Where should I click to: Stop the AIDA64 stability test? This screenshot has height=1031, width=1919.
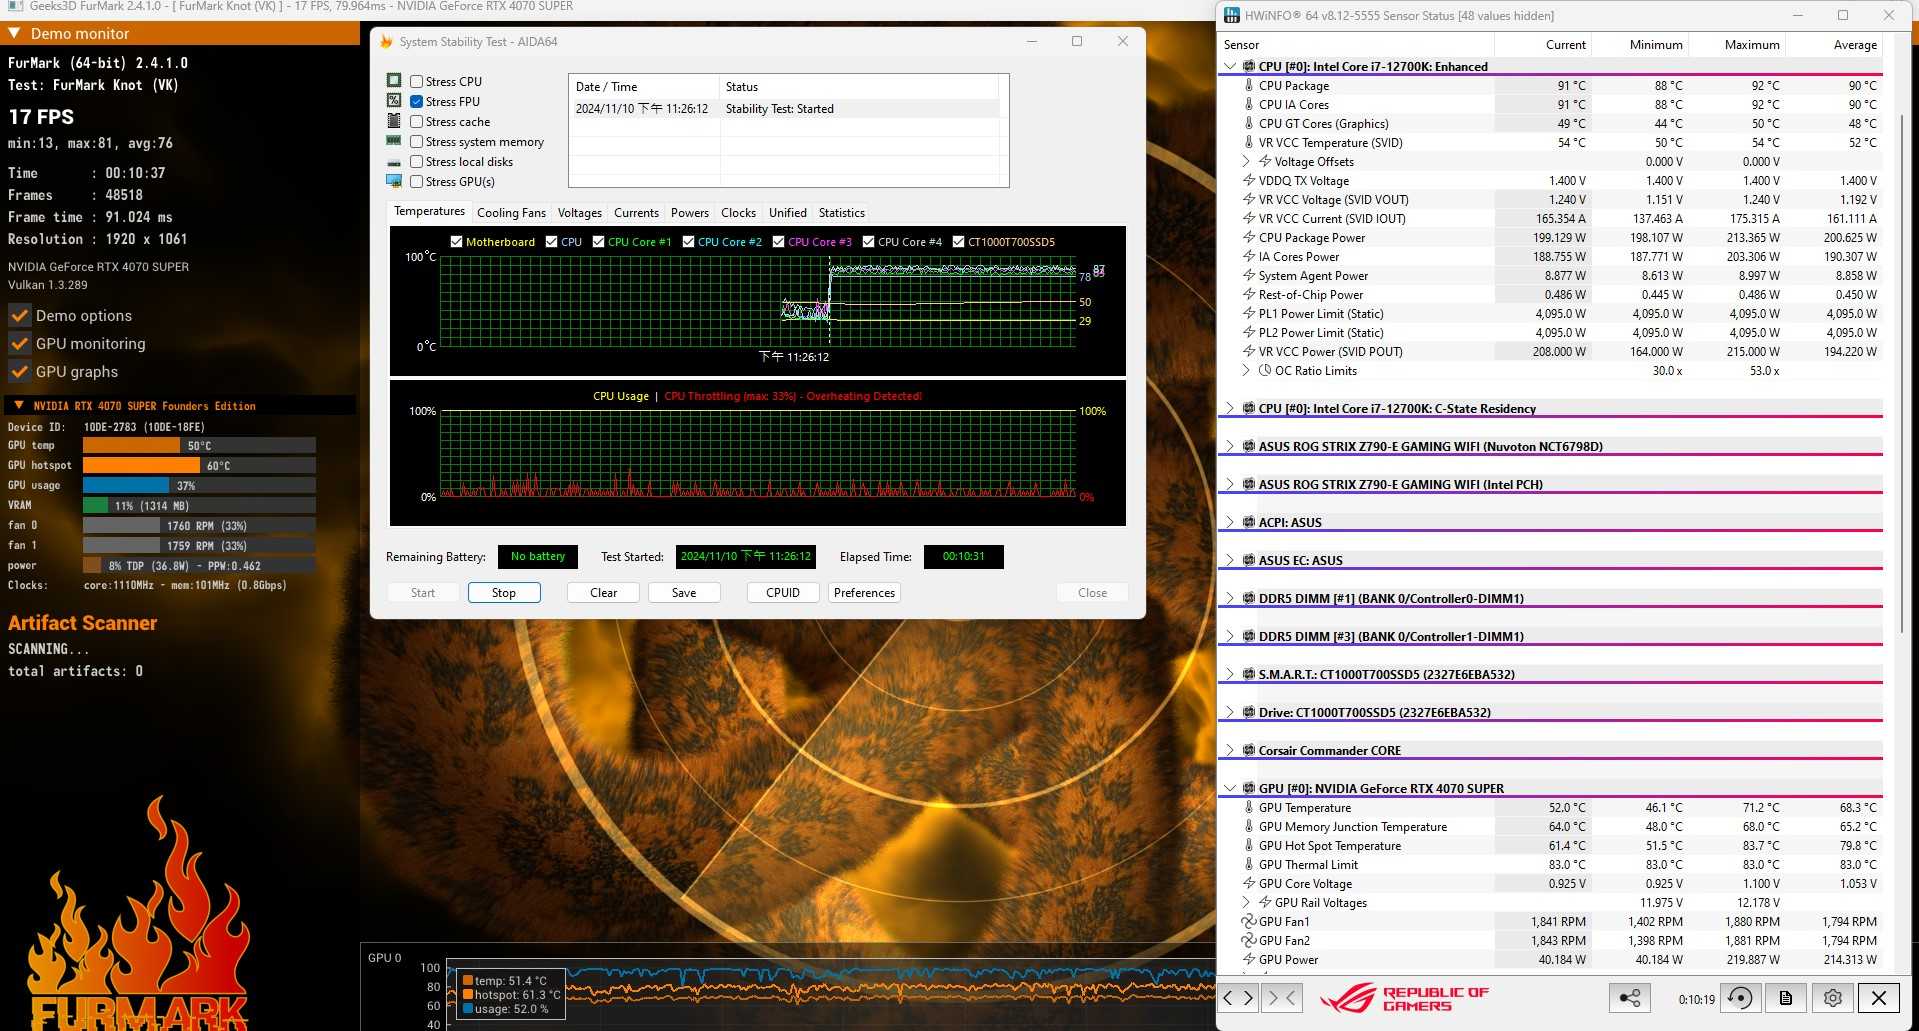point(504,592)
